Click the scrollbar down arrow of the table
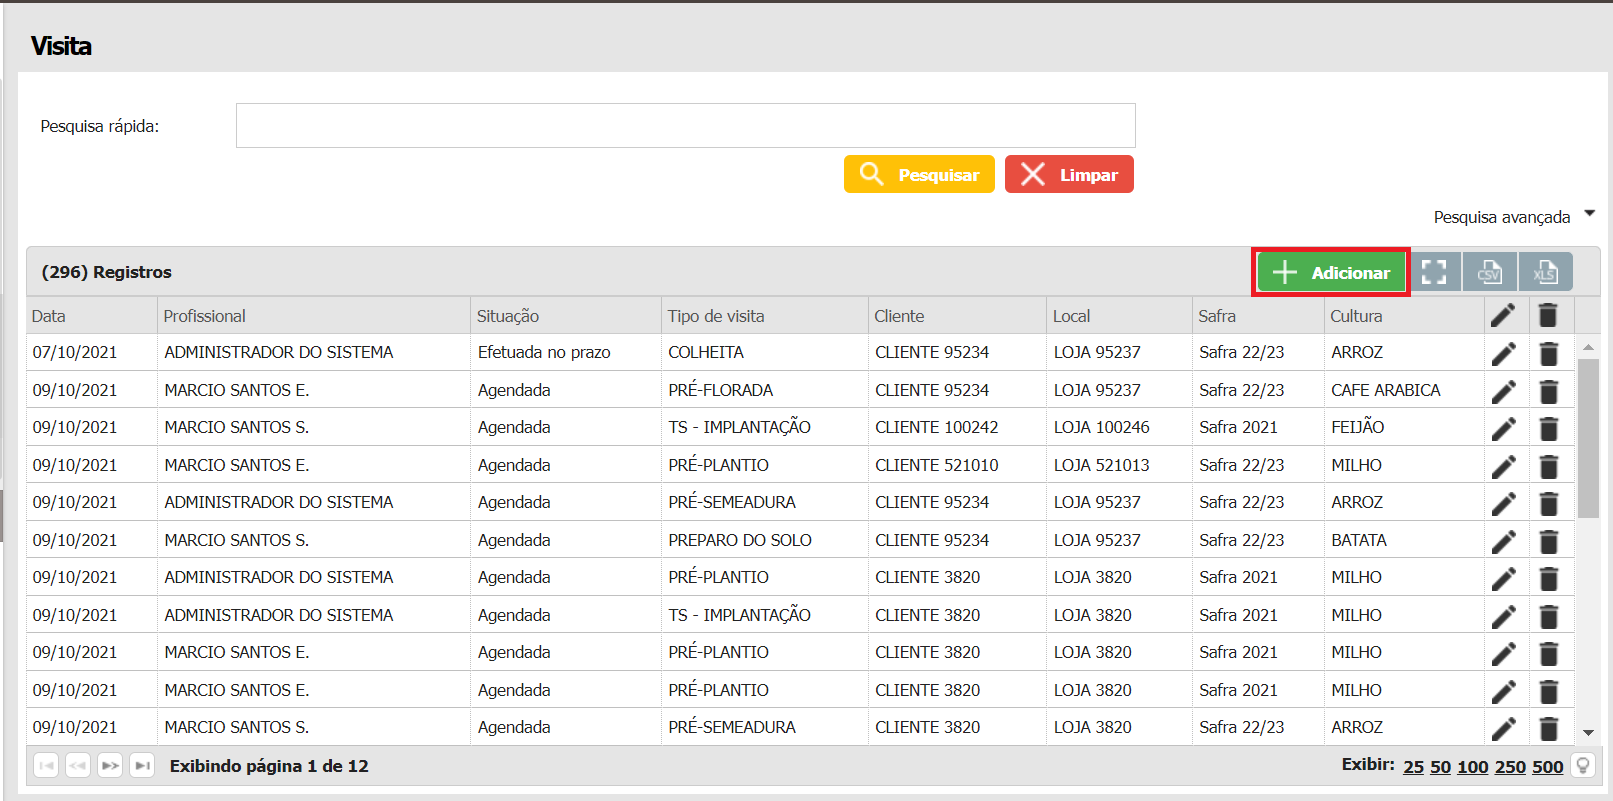1613x801 pixels. (x=1588, y=733)
